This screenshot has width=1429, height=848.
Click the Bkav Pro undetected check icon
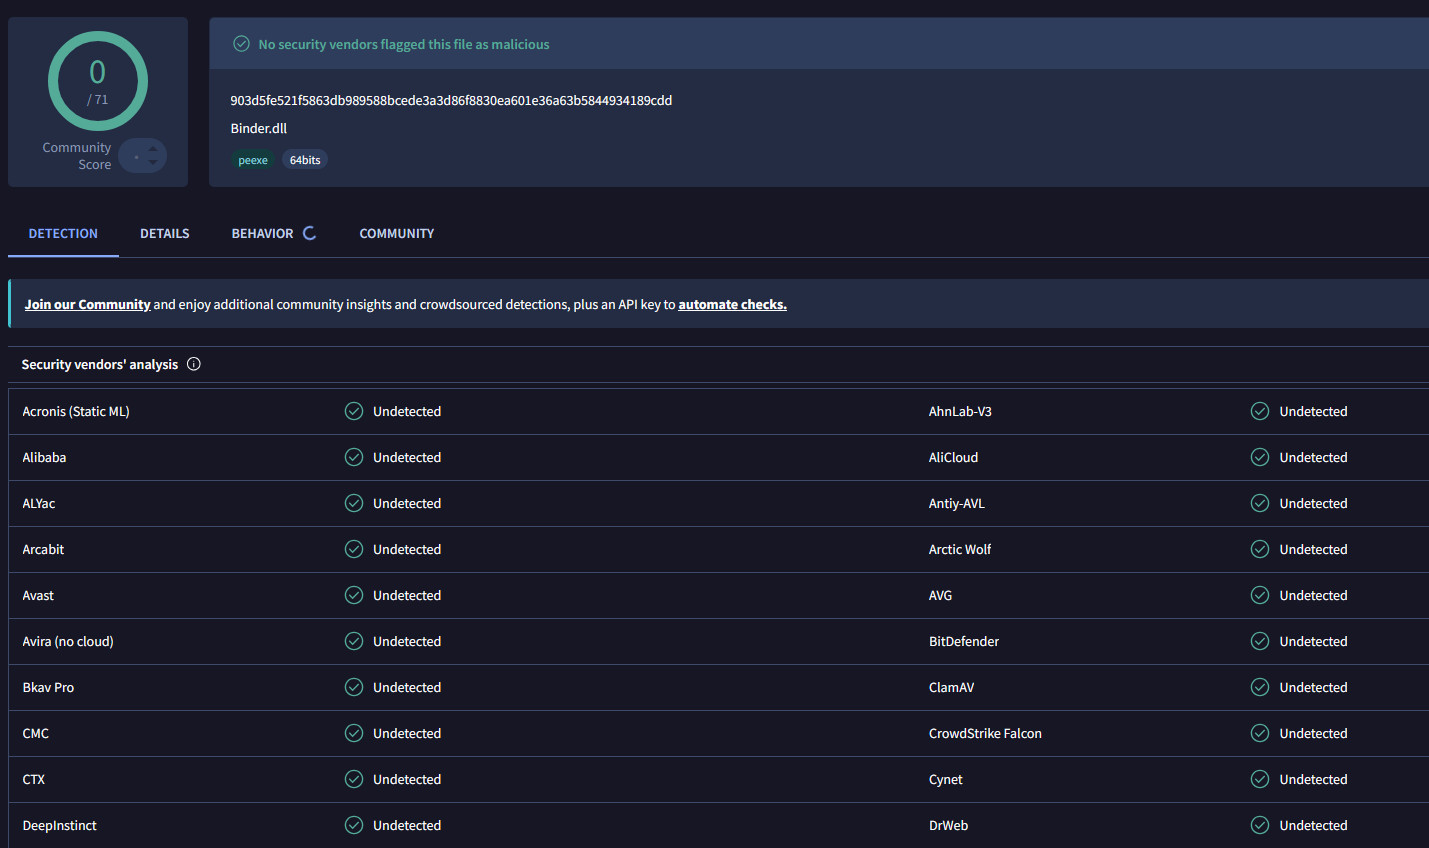(354, 687)
